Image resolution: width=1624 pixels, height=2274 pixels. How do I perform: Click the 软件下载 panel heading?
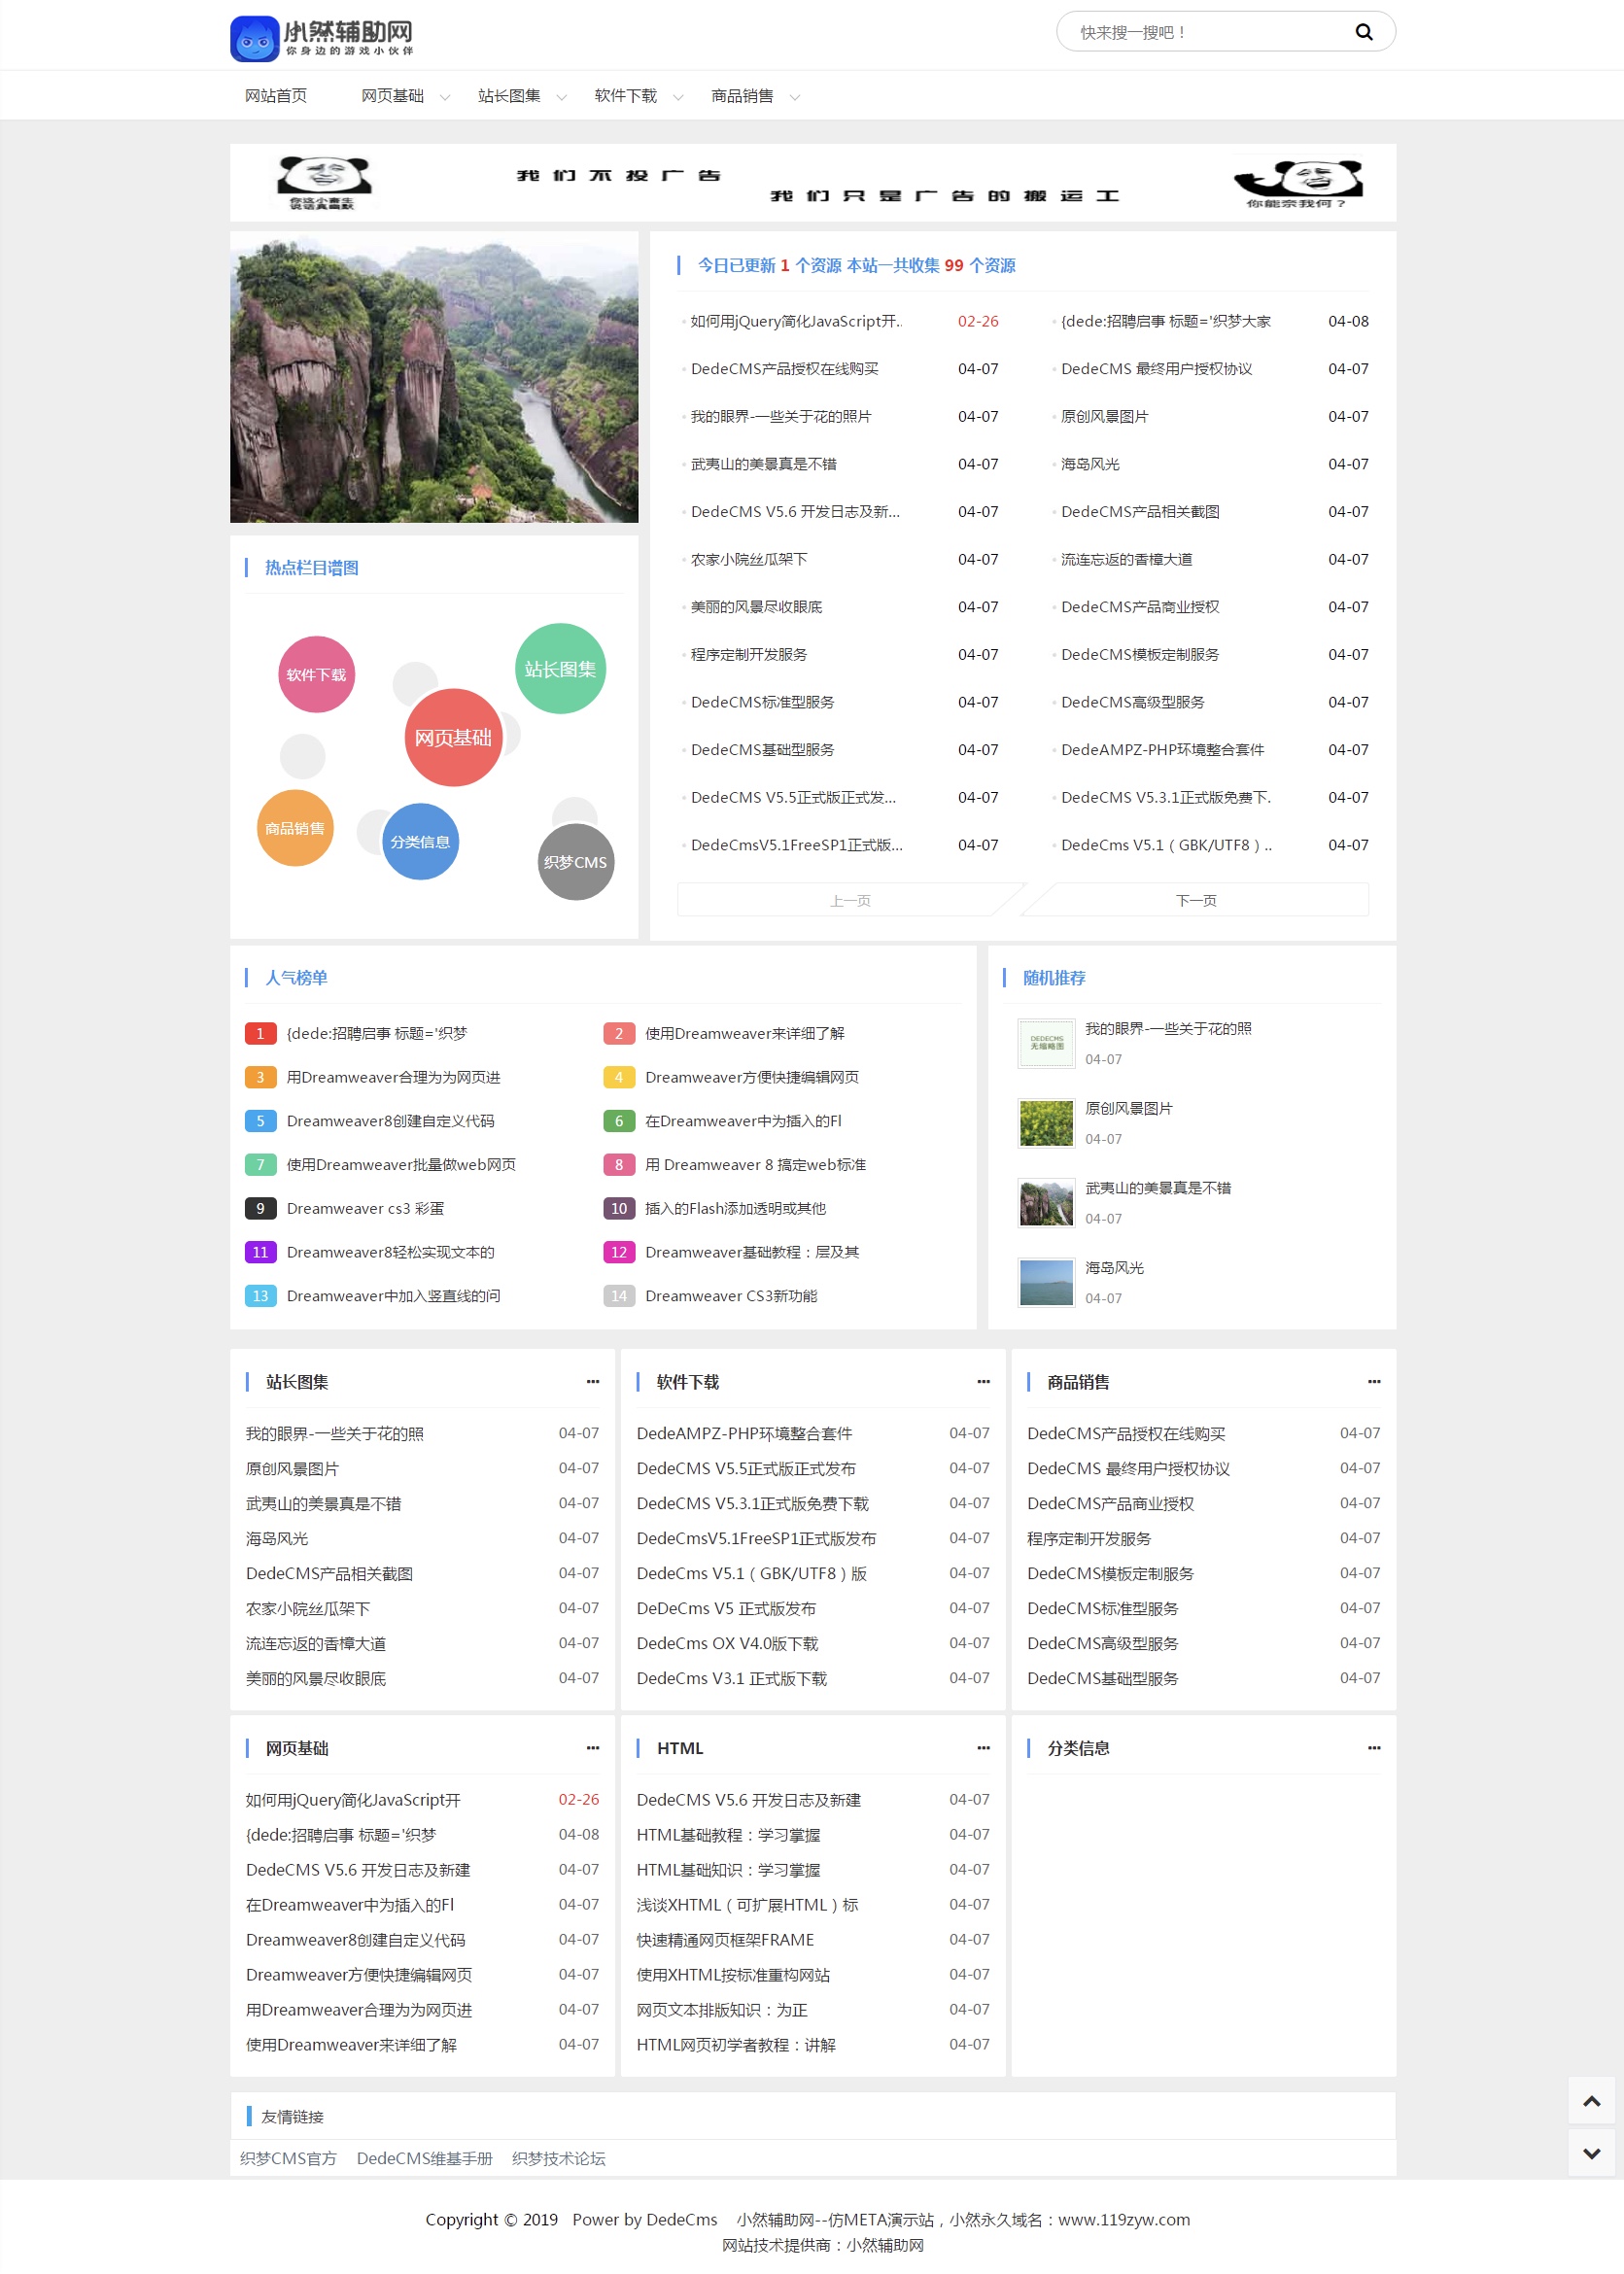687,1382
